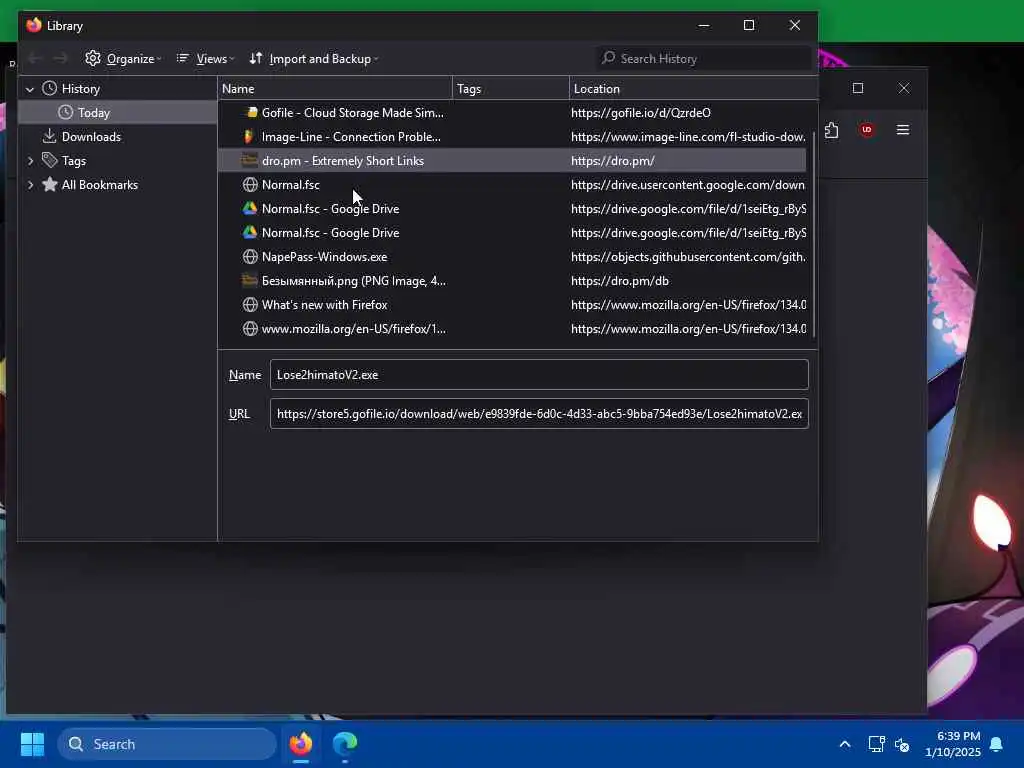This screenshot has height=768, width=1024.
Task: Select the Безымянный.png history entry
Action: click(512, 281)
